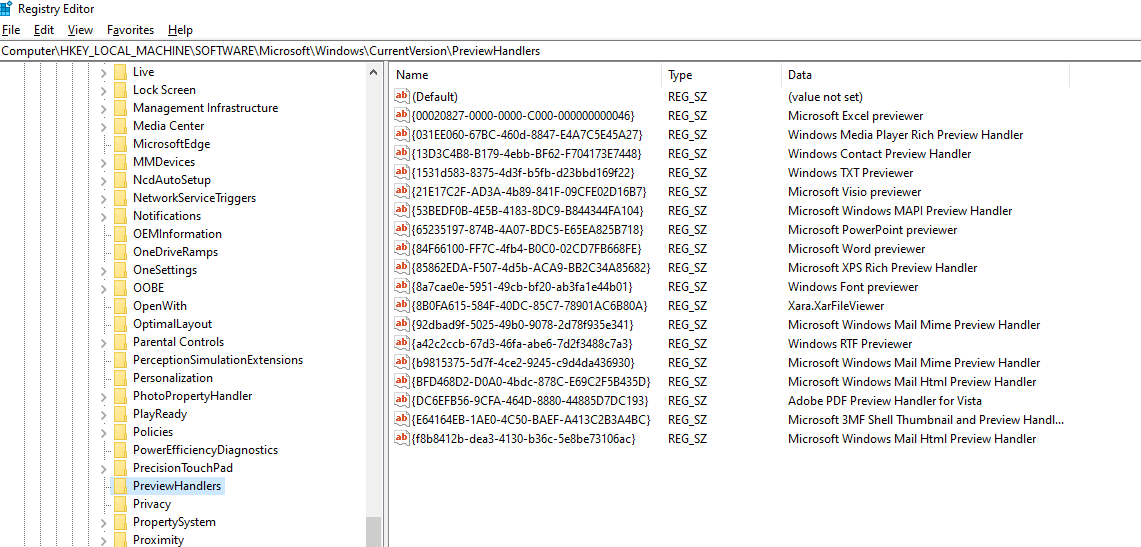This screenshot has height=547, width=1141.
Task: Click the icon of the Microsoft 3MF Shell Thumbnail row
Action: (x=402, y=419)
